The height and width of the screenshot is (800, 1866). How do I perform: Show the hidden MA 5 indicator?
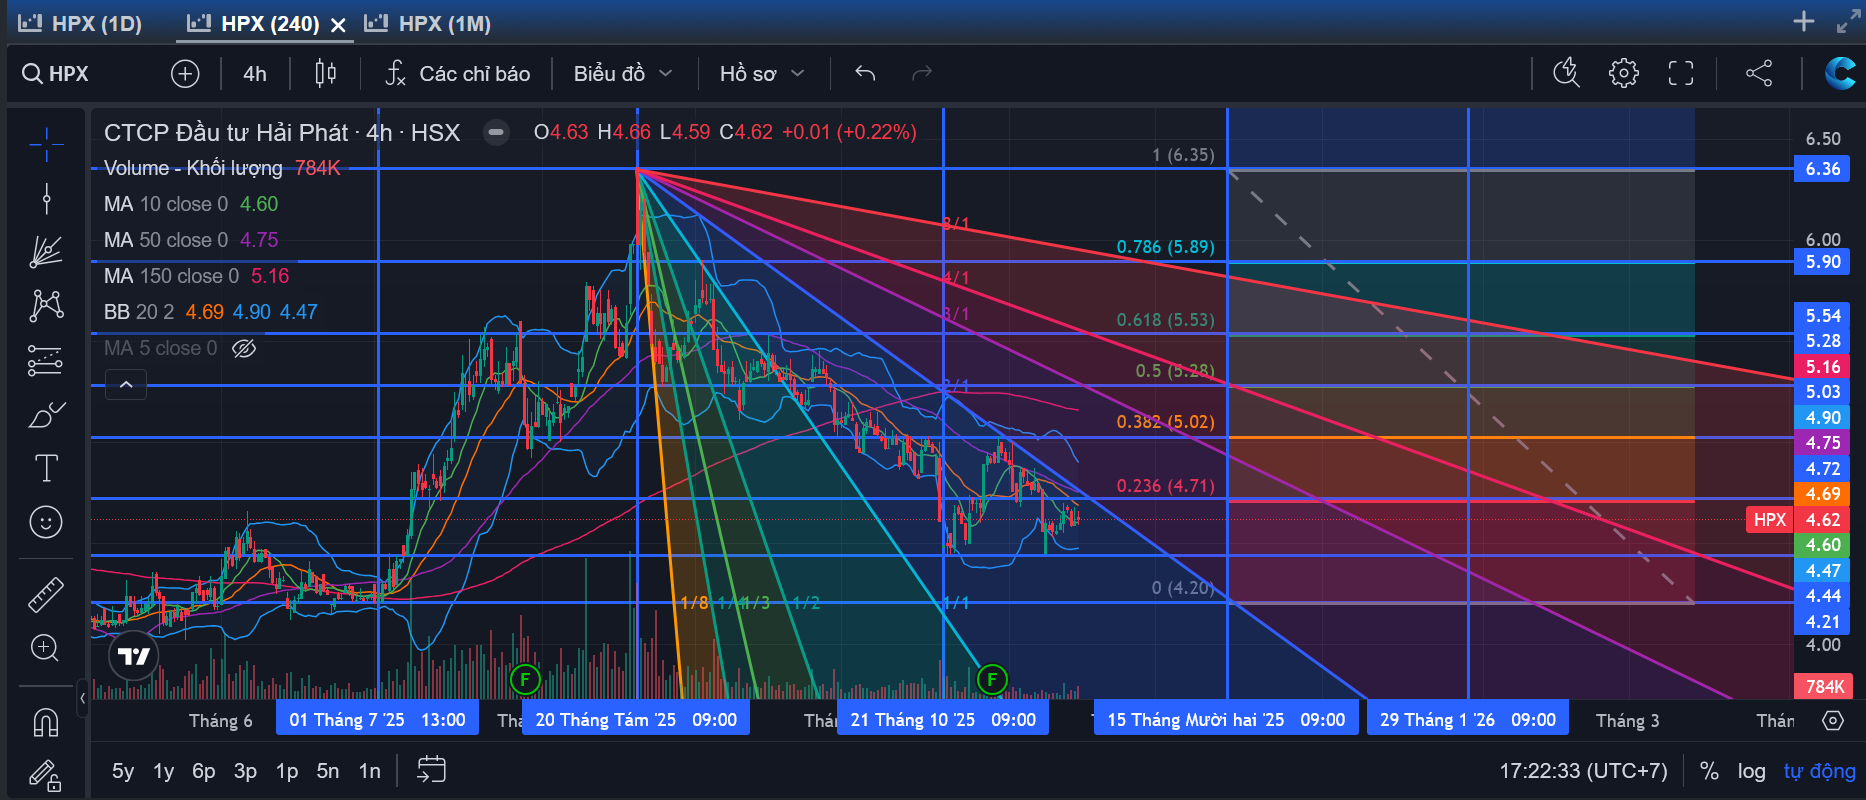244,348
